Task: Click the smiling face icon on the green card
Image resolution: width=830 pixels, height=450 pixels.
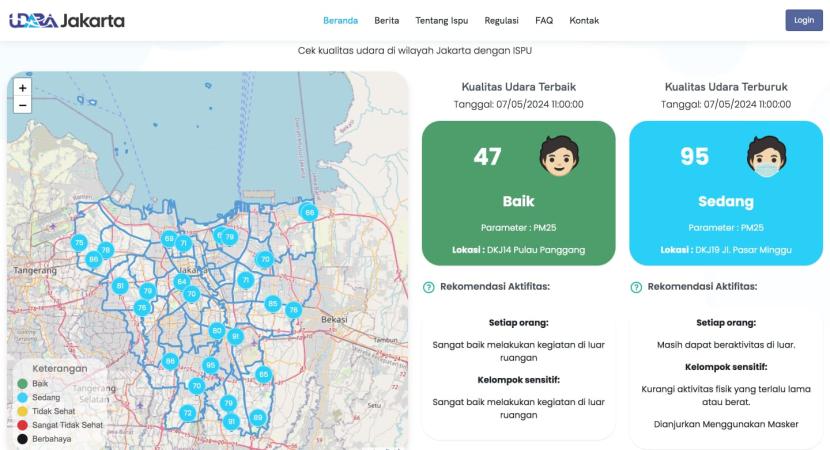Action: [x=559, y=157]
